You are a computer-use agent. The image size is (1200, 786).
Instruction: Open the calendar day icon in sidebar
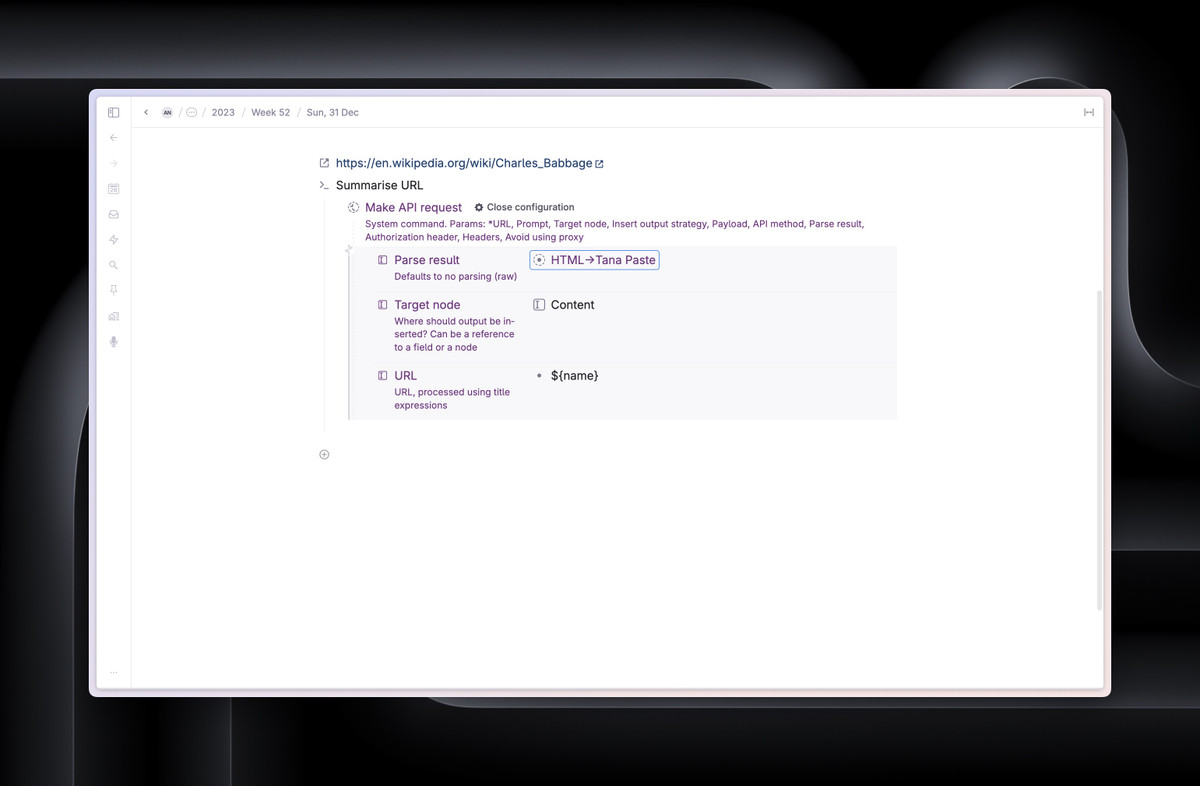click(113, 189)
